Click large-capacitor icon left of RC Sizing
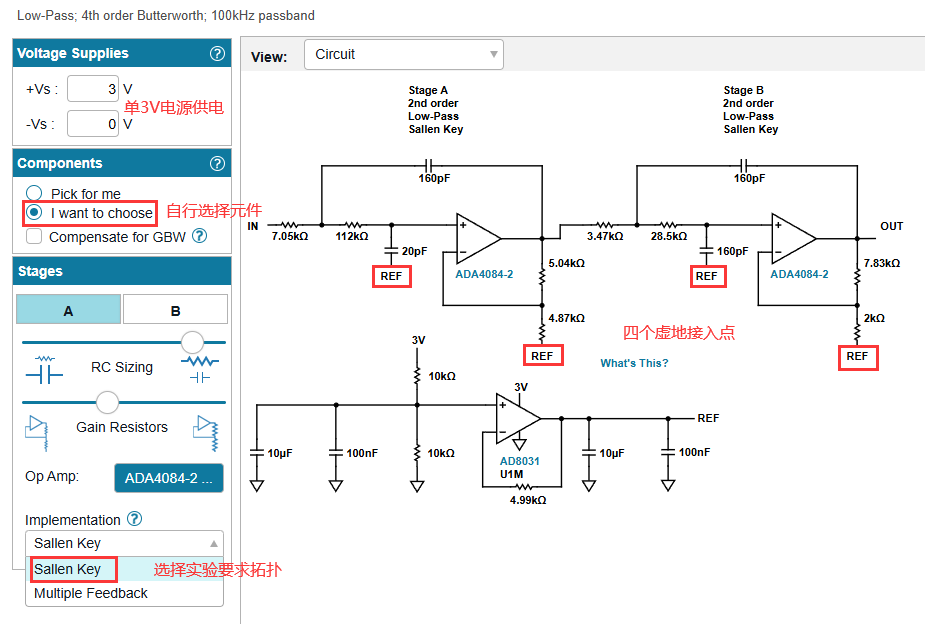 pyautogui.click(x=42, y=368)
